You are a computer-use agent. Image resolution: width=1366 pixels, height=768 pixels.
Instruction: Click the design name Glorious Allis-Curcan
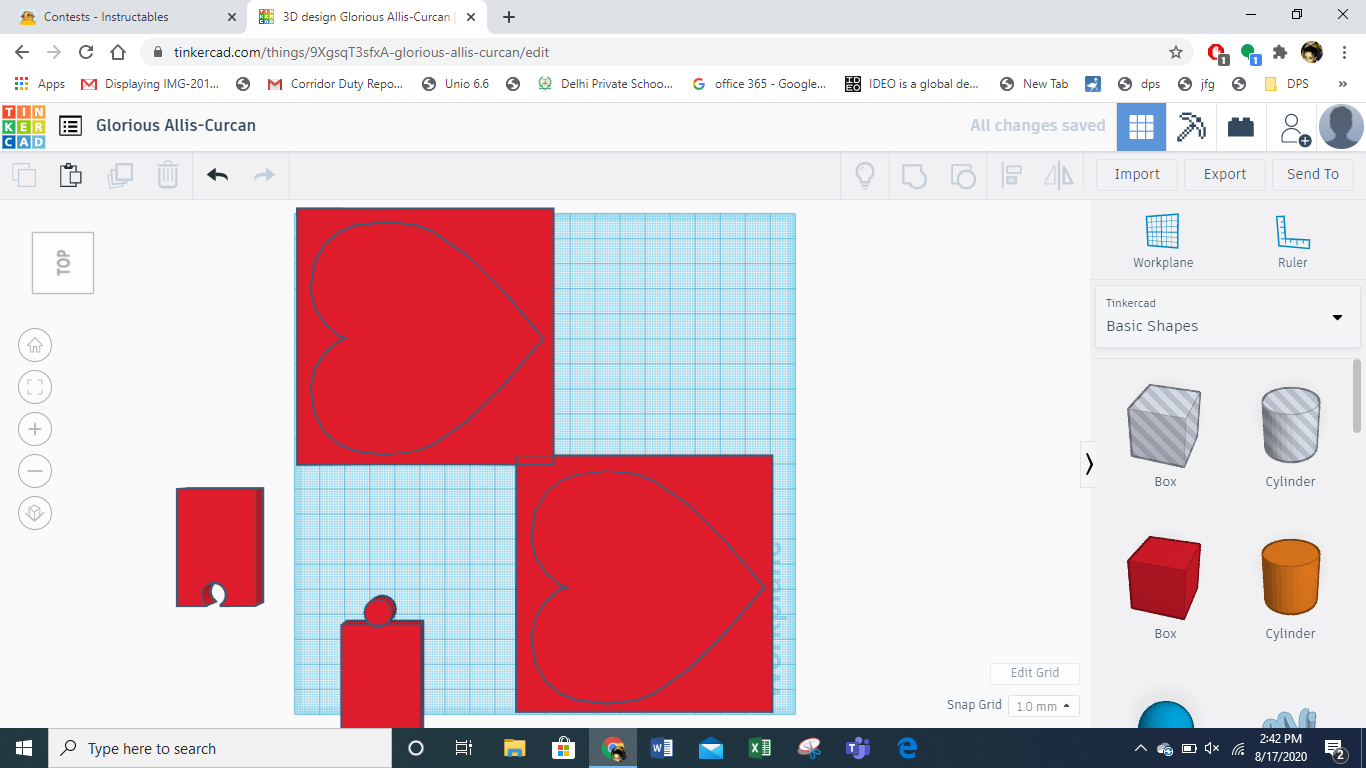[176, 126]
